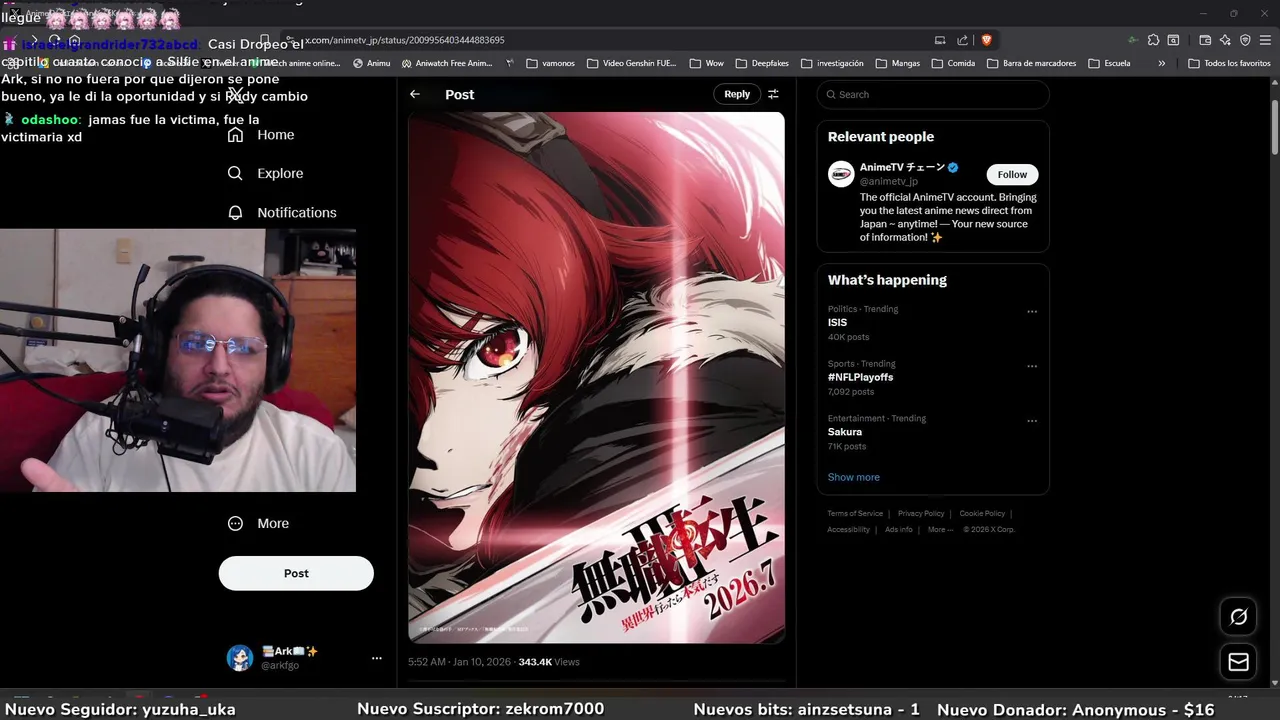Click the share page icon in address bar

962,40
